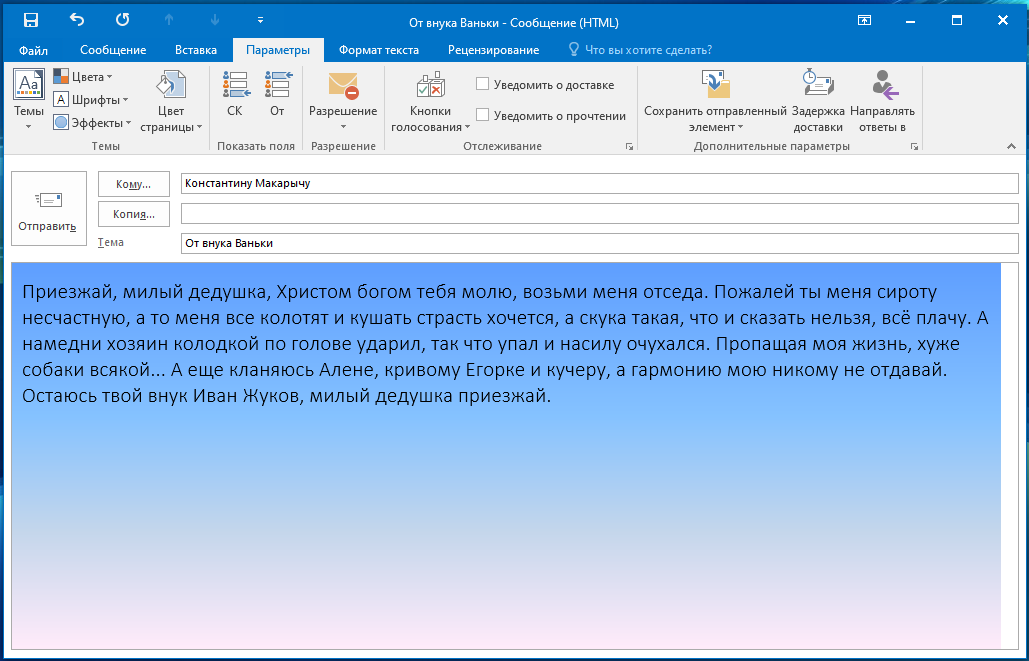Click the Save icon in title bar

click(x=31, y=20)
